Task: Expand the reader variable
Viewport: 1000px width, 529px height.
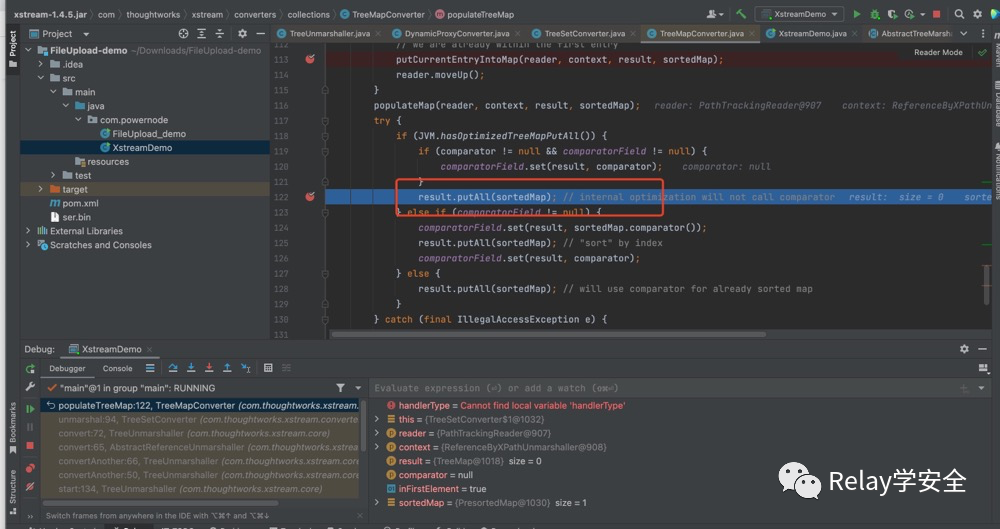Action: click(377, 433)
